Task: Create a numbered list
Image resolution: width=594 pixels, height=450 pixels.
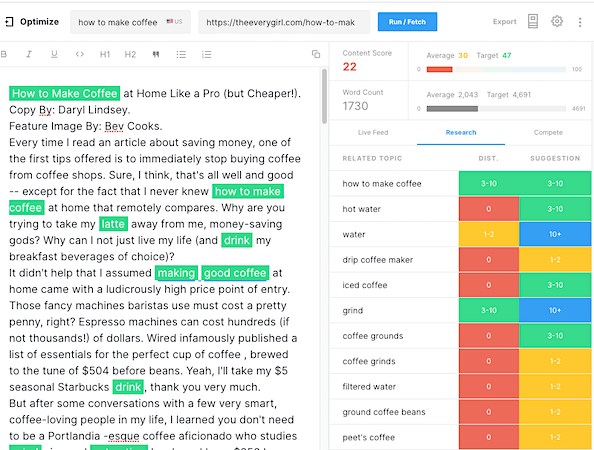Action: pos(206,55)
